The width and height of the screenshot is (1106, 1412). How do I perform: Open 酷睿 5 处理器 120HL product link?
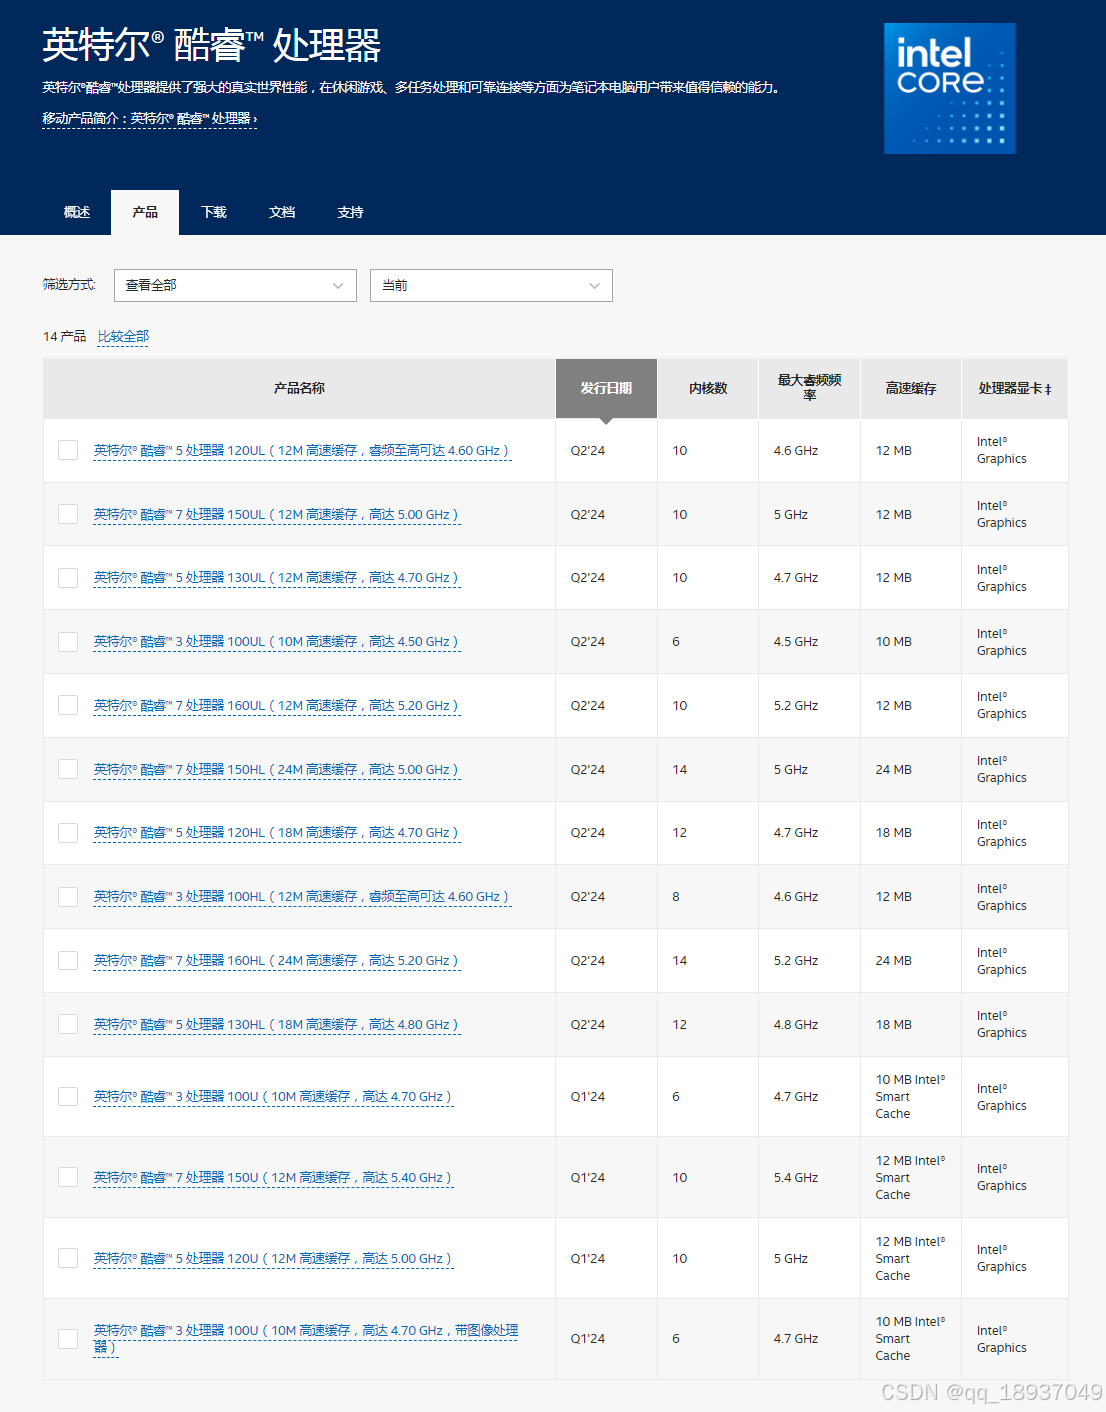coord(276,833)
